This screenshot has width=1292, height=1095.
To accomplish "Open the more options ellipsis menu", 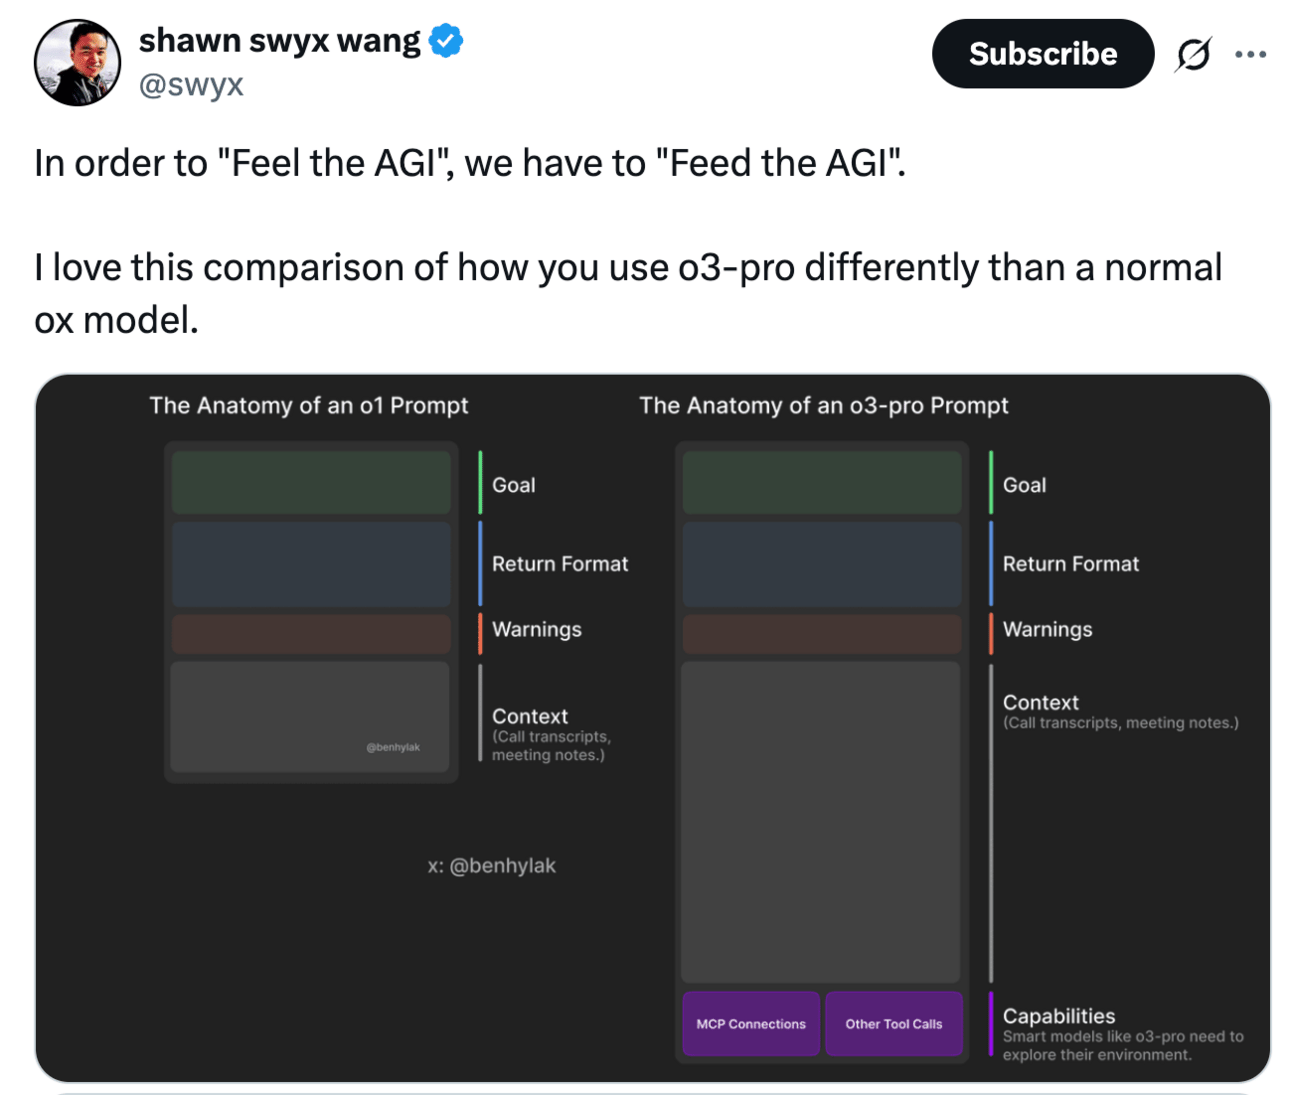I will point(1250,54).
